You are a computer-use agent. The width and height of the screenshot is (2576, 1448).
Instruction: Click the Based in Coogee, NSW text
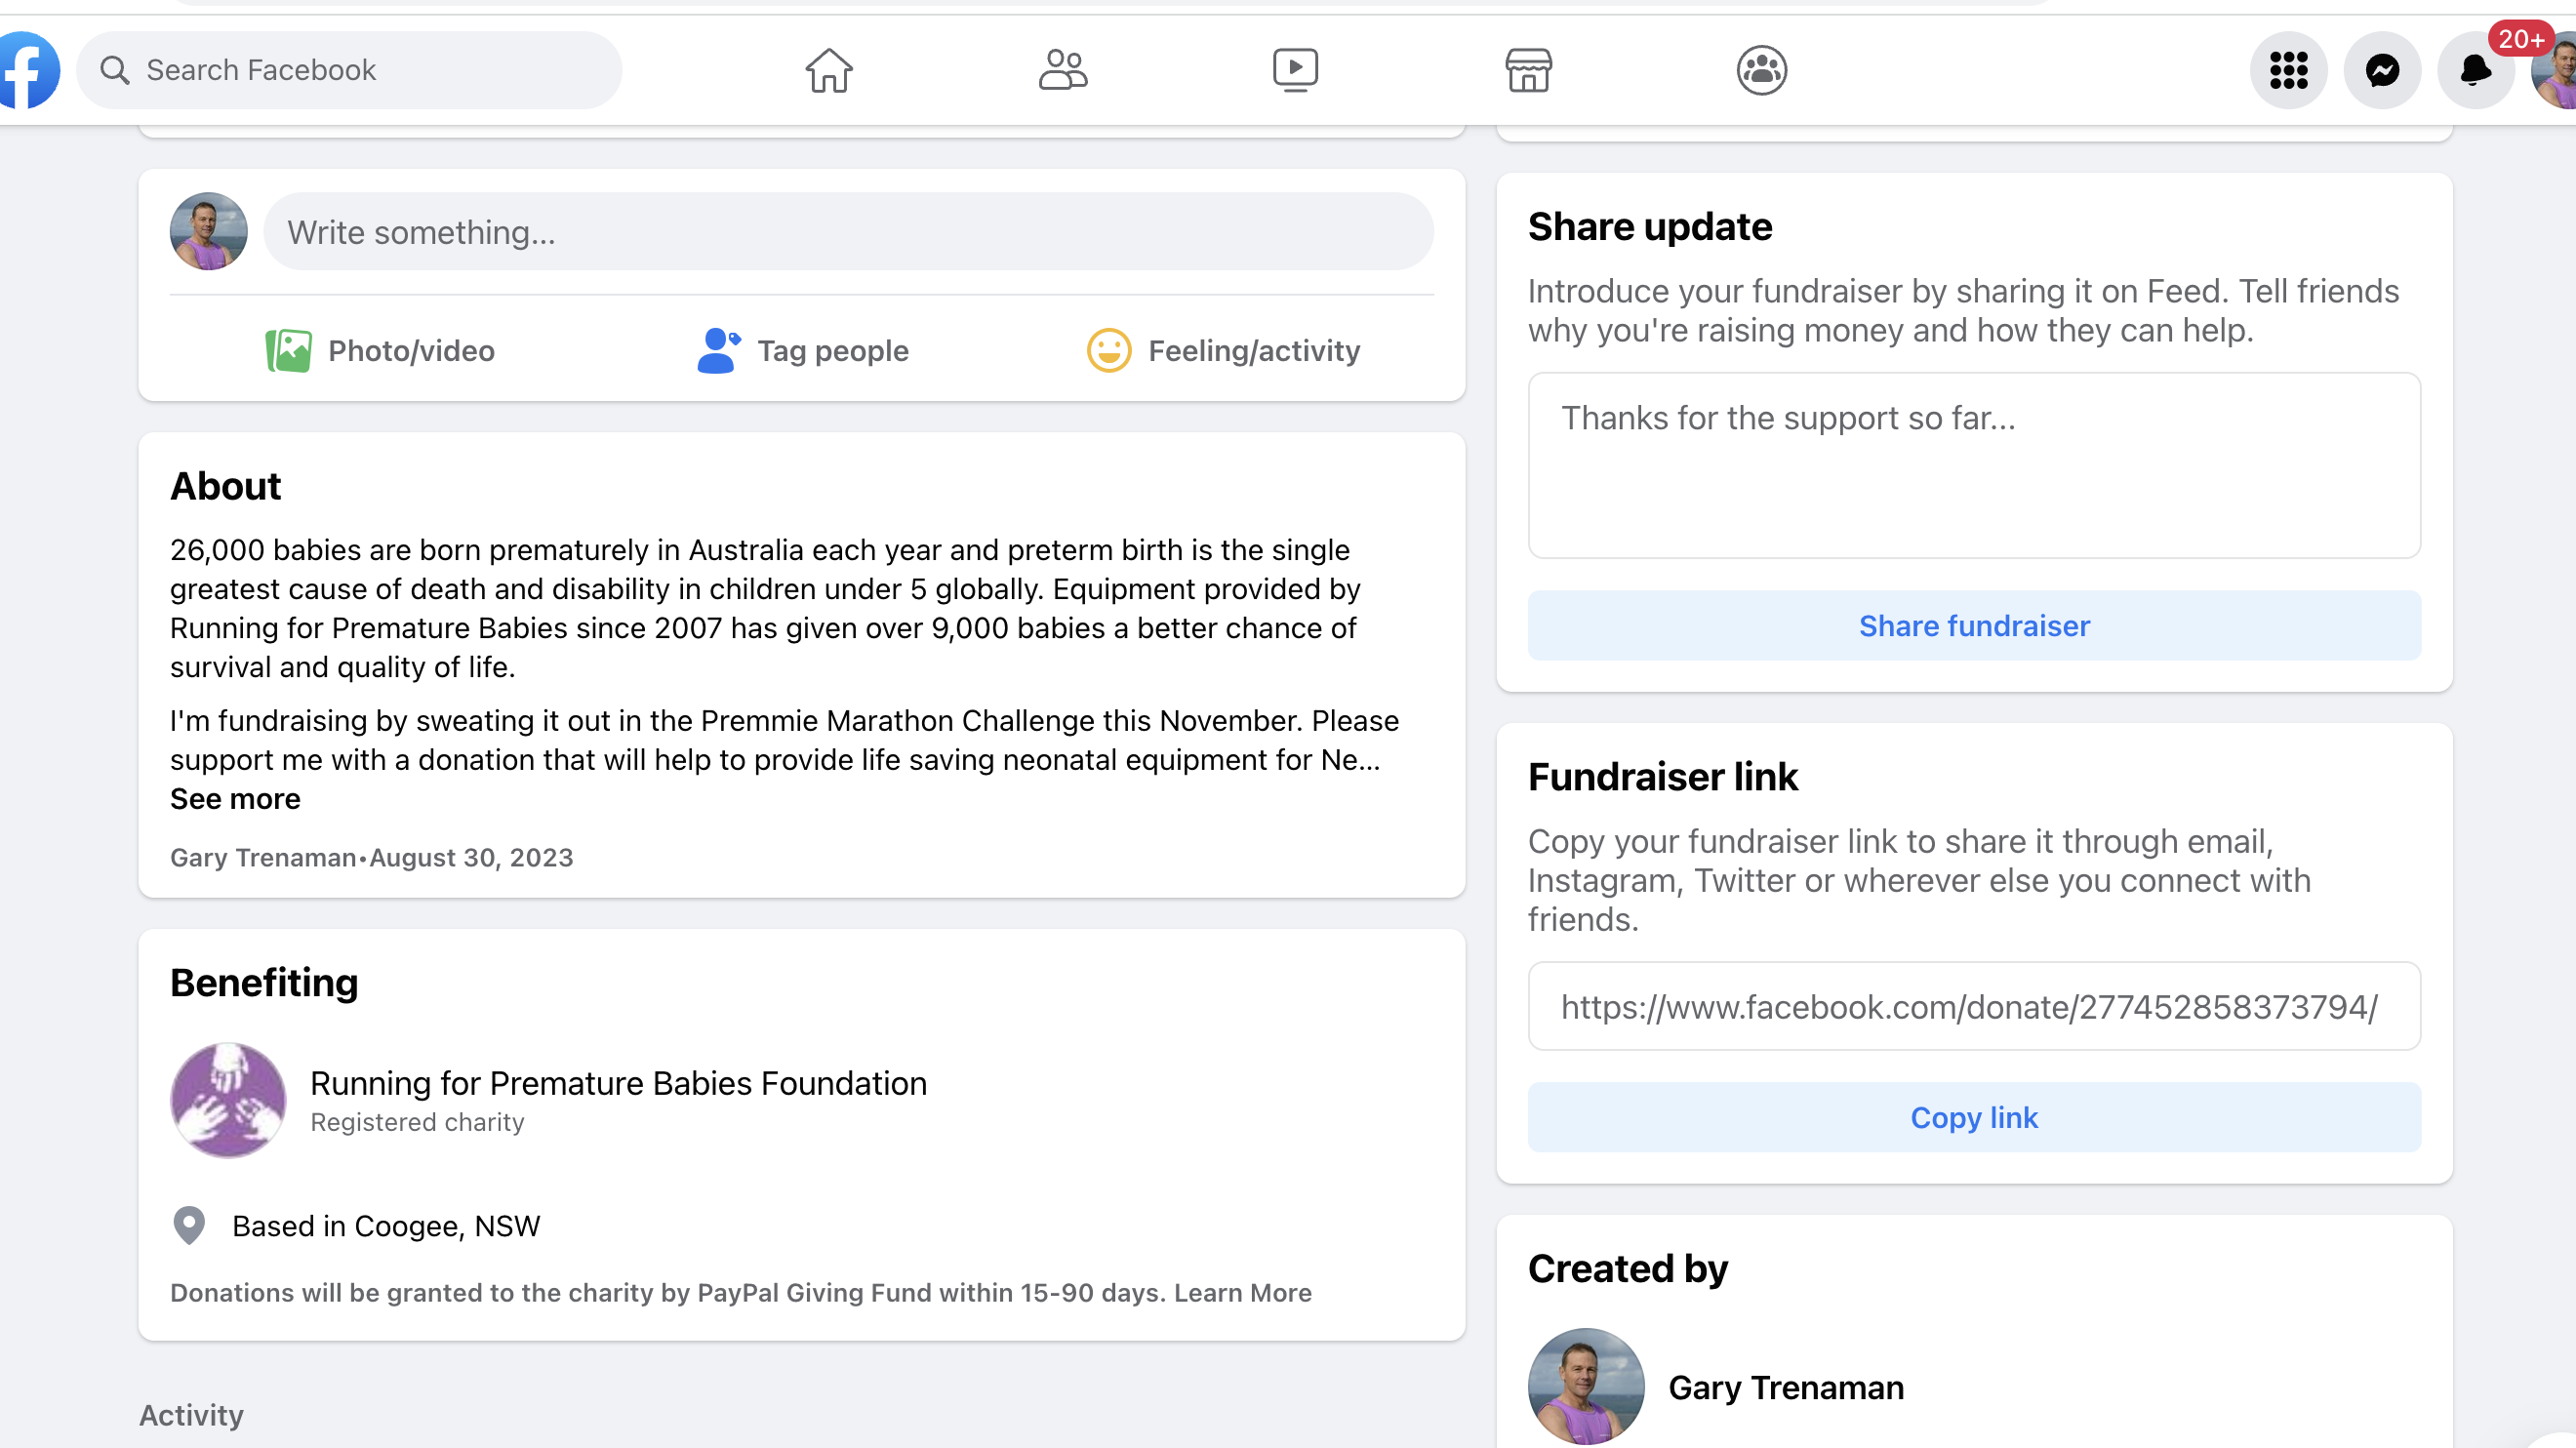pyautogui.click(x=386, y=1227)
